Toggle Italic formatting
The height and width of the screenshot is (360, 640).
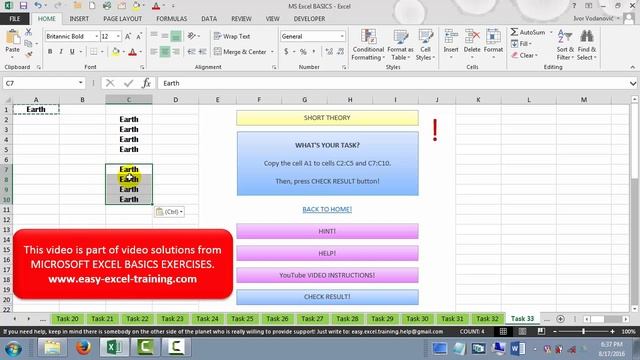click(61, 51)
